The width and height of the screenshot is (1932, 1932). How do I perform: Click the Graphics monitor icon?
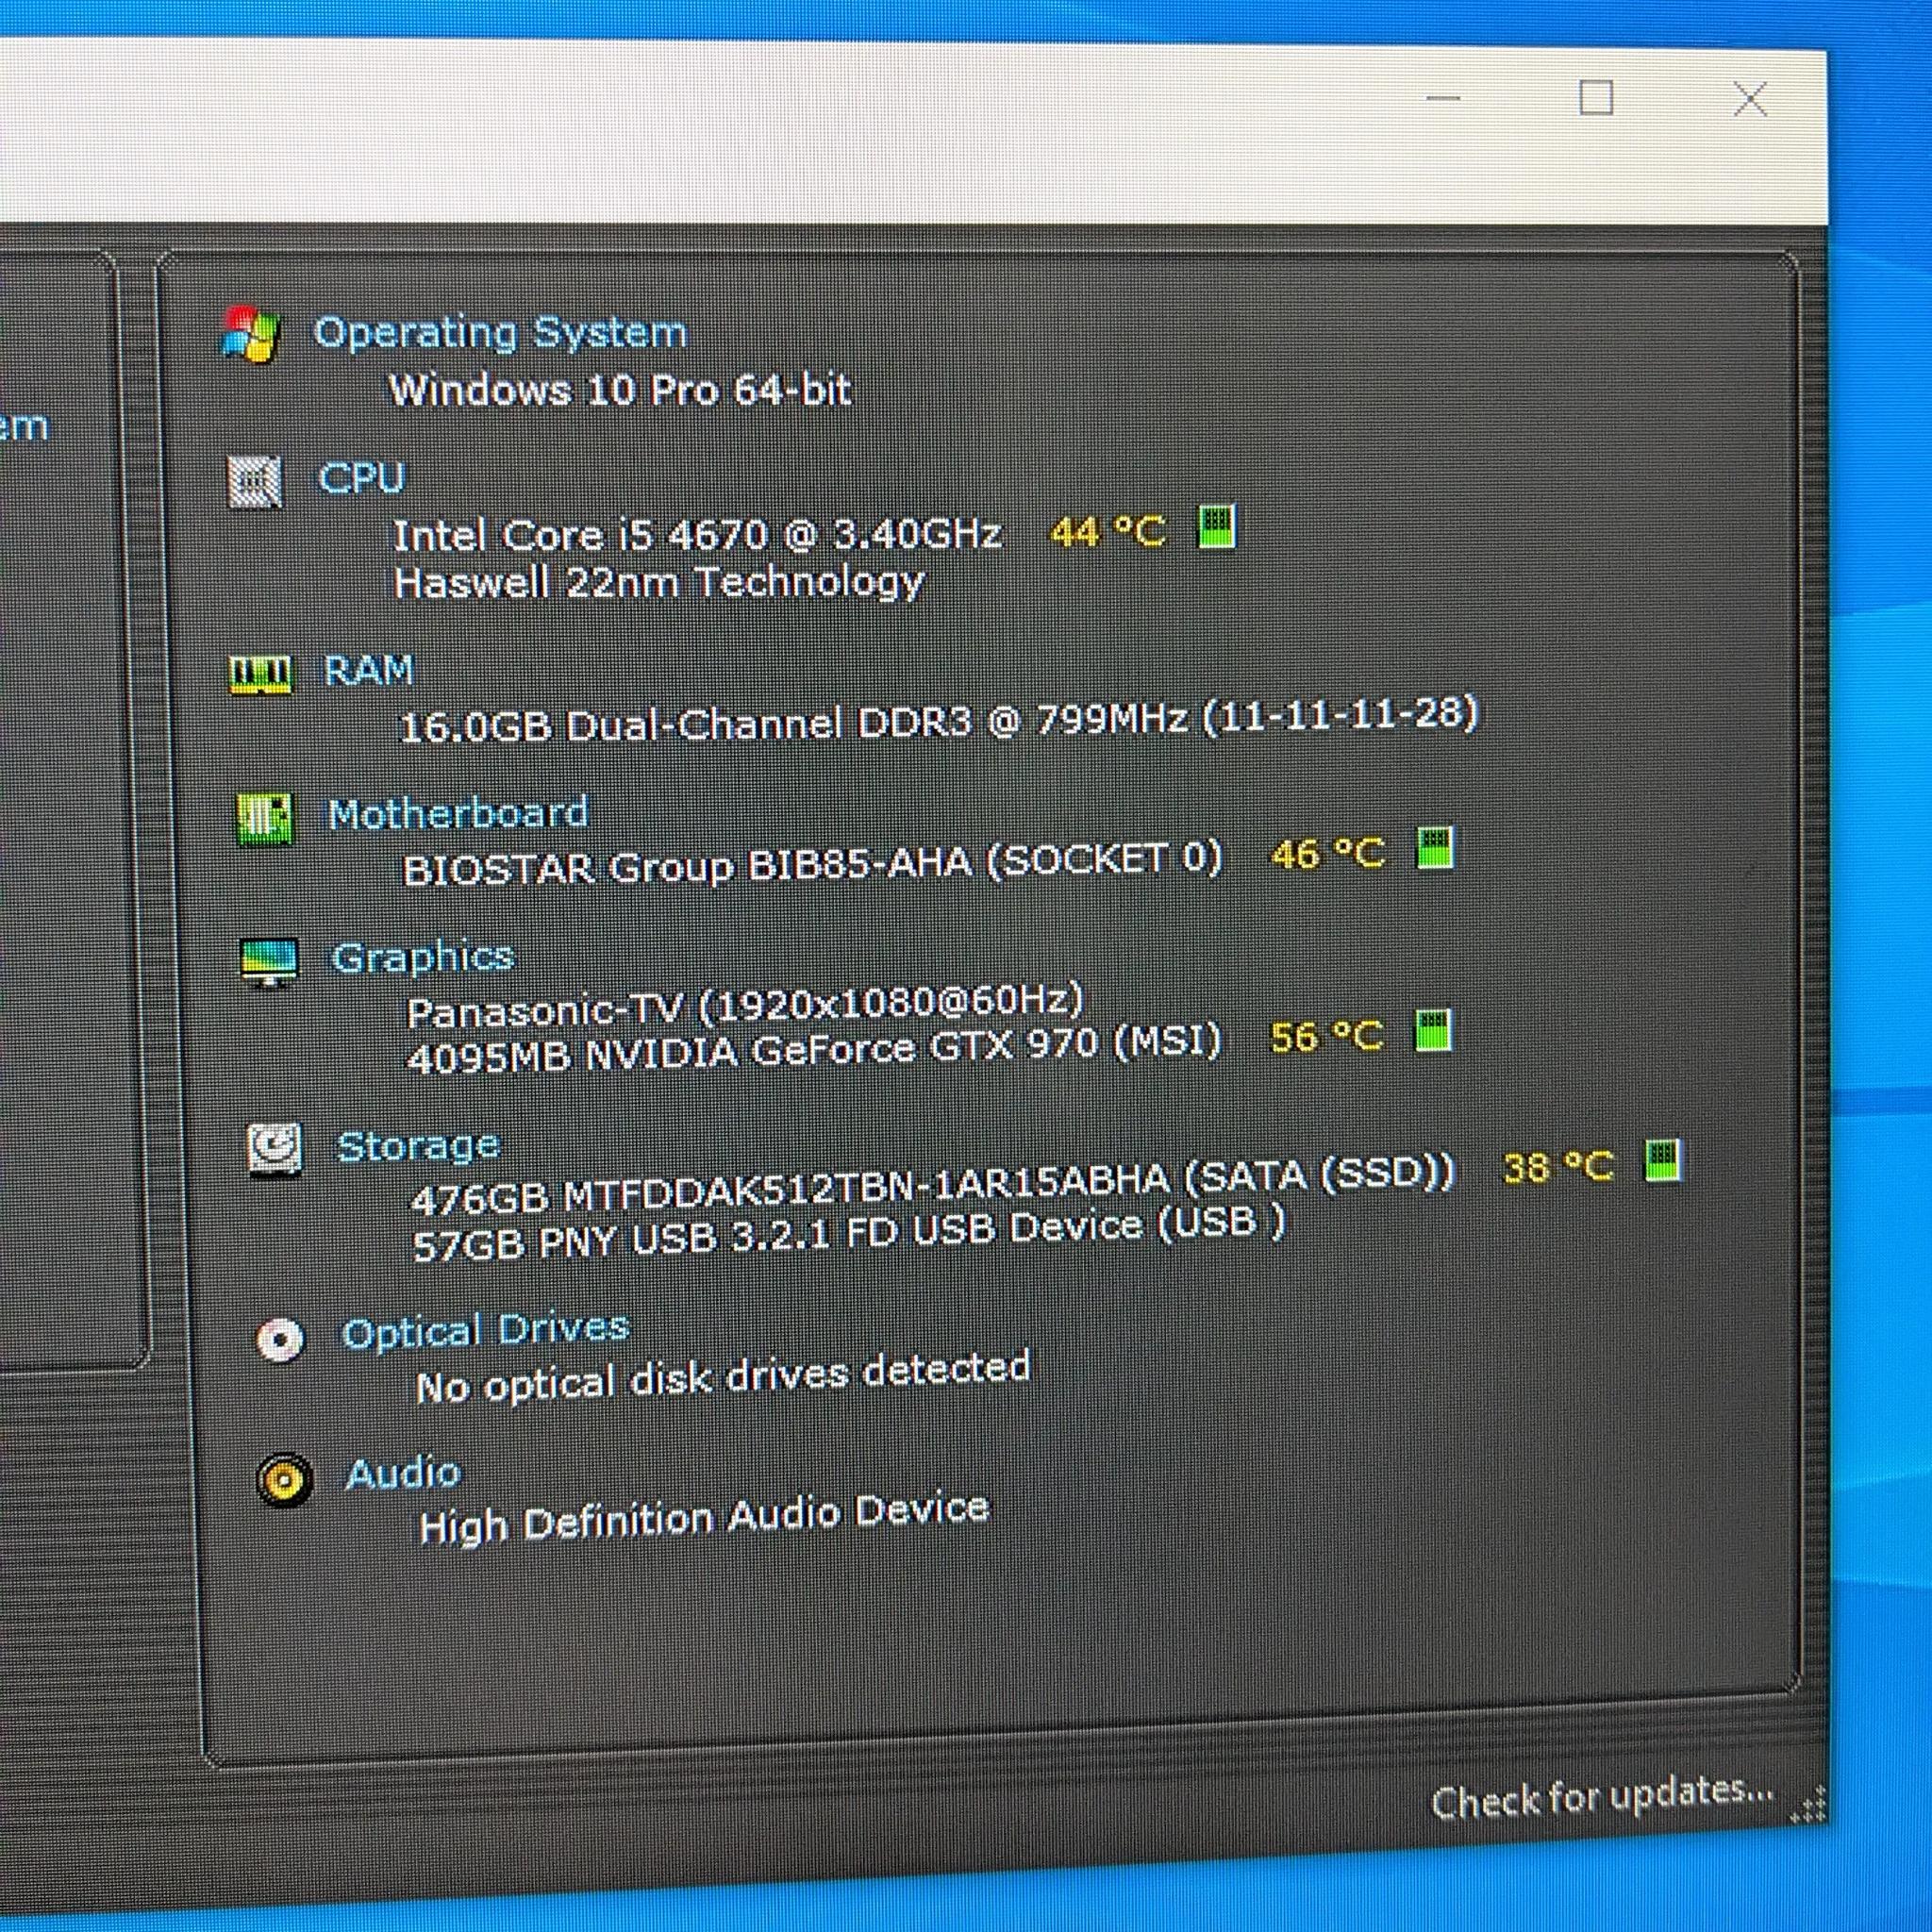click(269, 962)
